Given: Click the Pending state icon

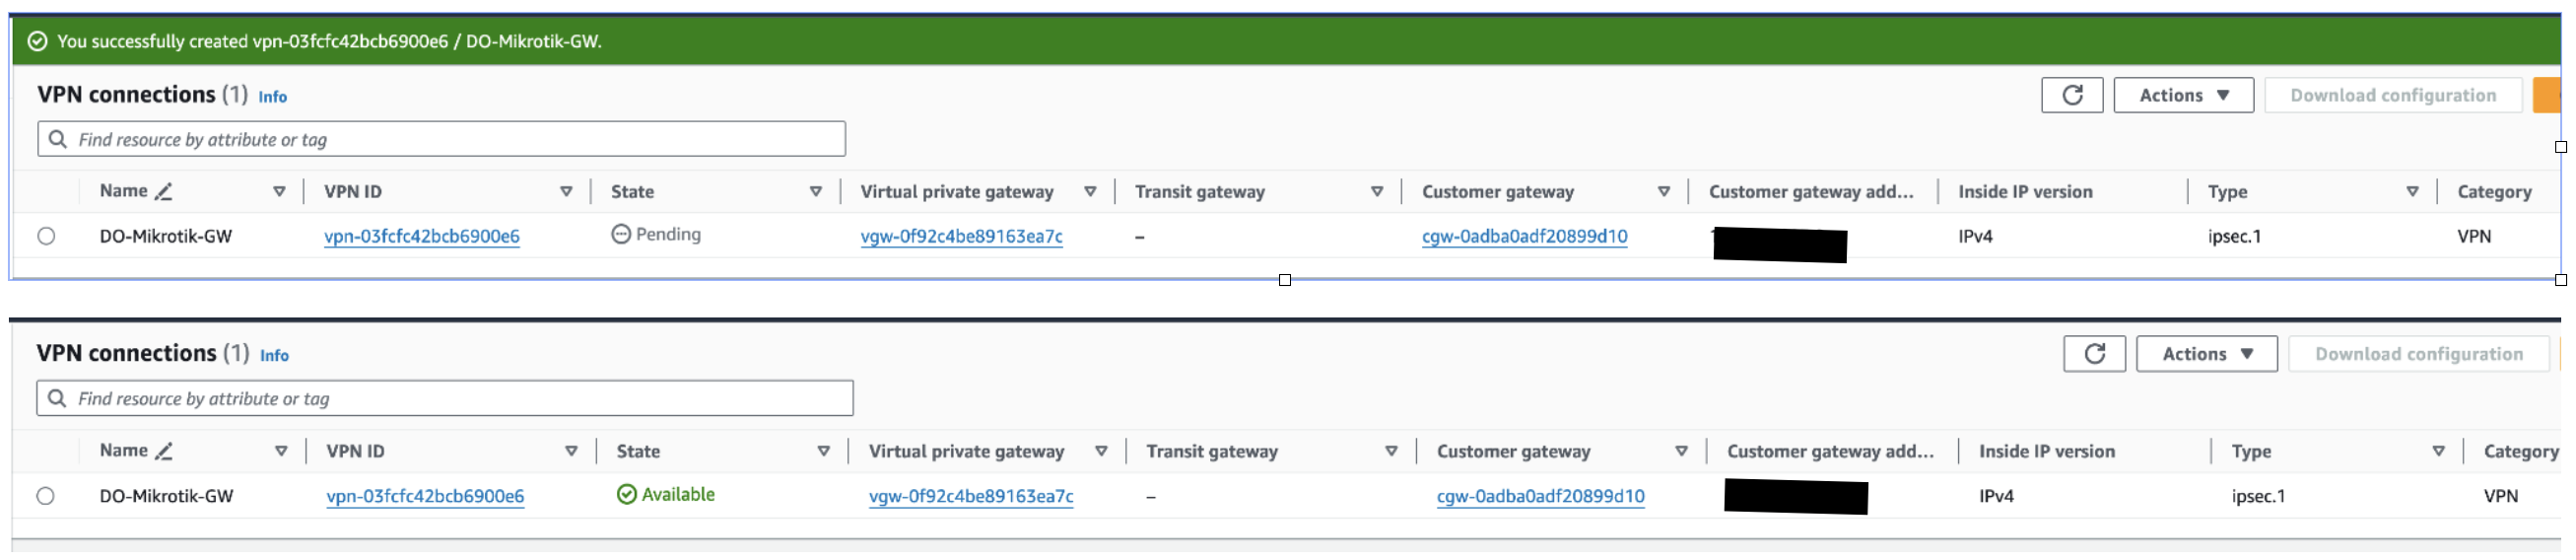Looking at the screenshot, I should point(621,235).
